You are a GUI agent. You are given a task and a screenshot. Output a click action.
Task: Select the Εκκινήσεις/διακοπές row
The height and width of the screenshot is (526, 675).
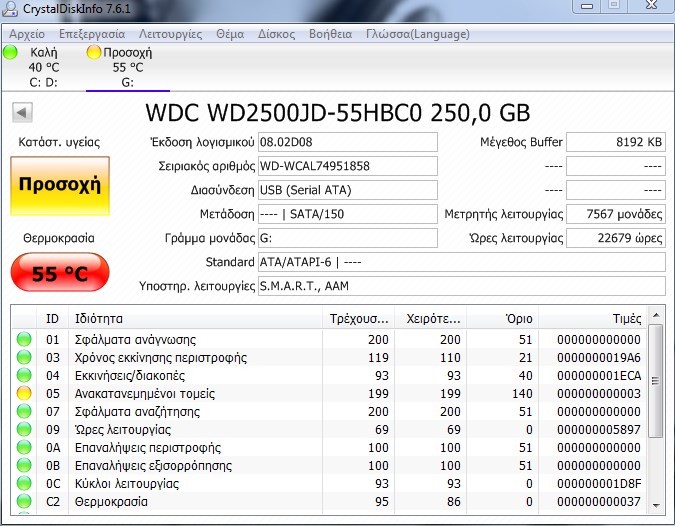coord(329,375)
